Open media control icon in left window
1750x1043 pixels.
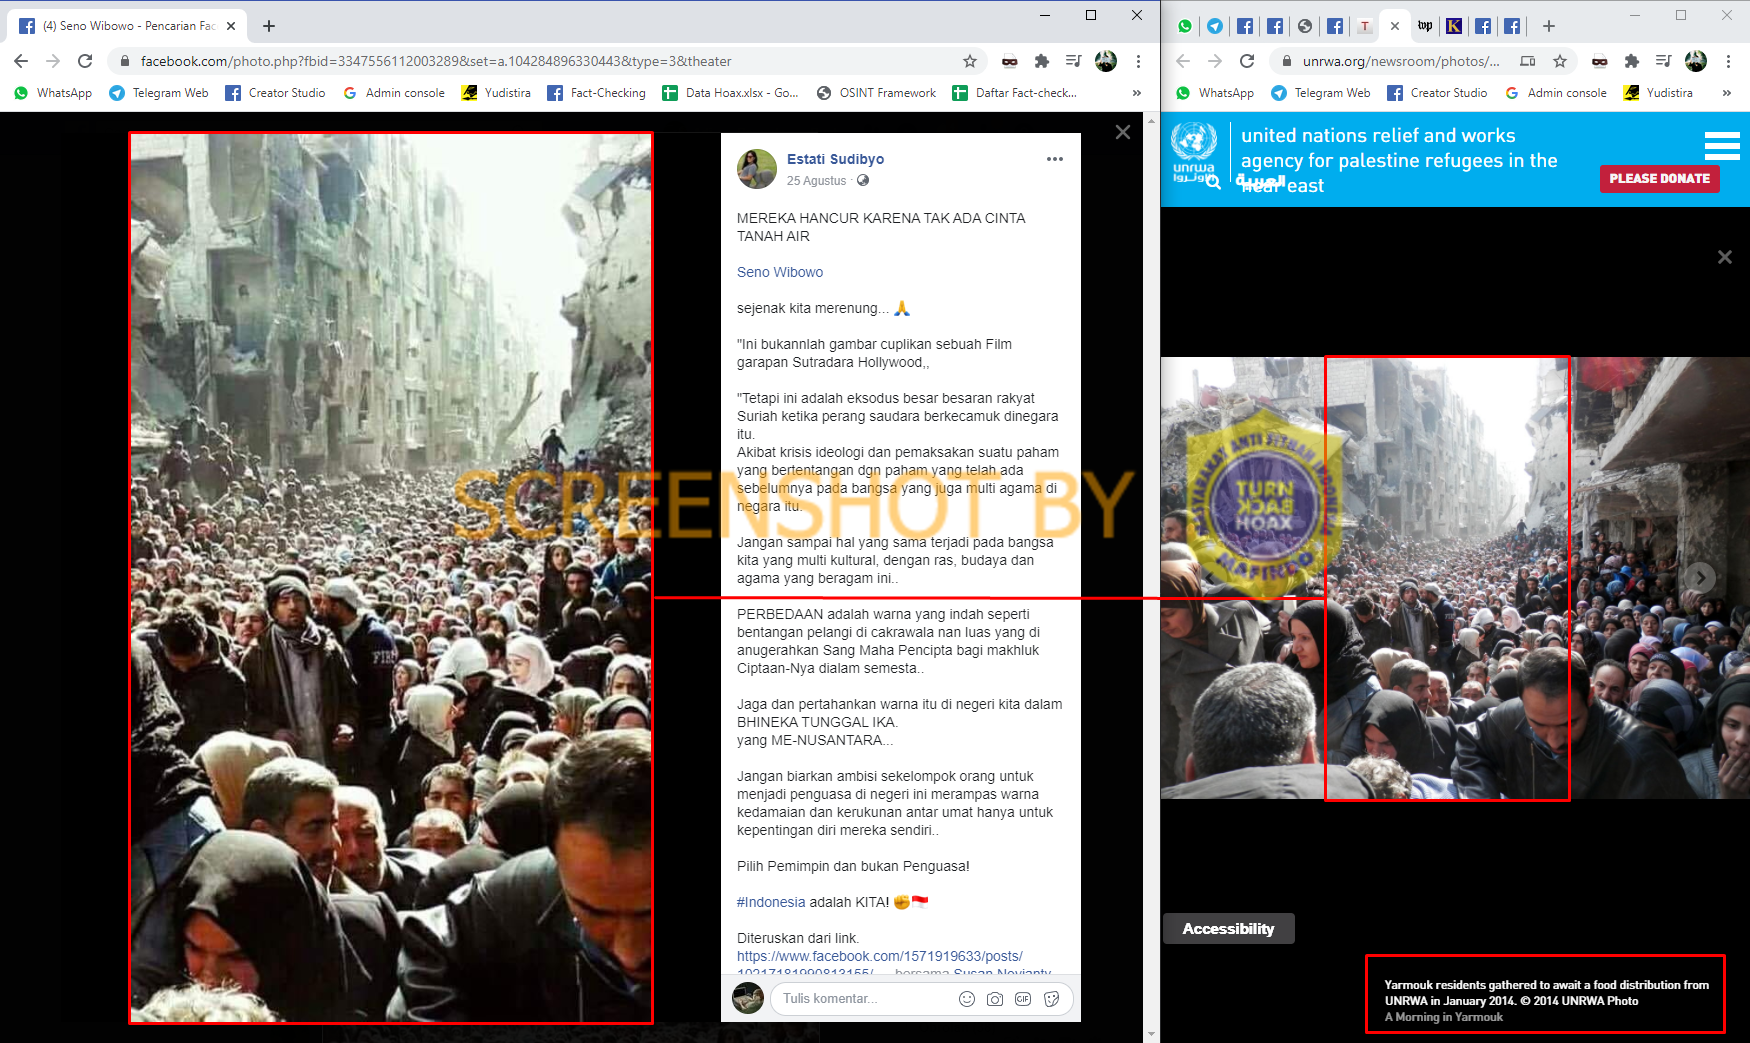pyautogui.click(x=1074, y=61)
